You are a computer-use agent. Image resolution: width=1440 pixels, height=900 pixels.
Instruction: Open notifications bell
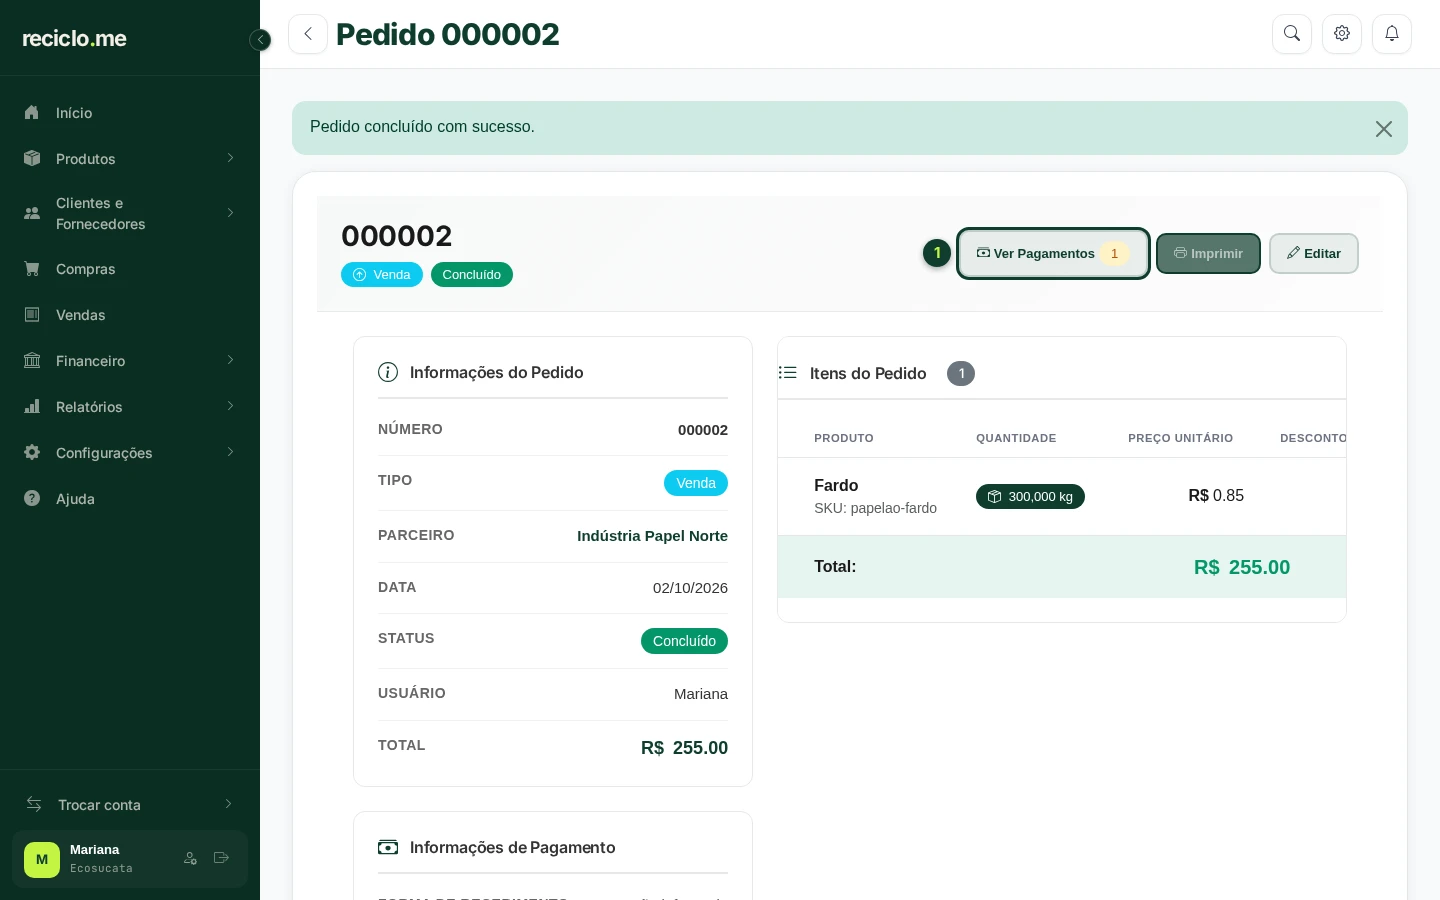tap(1392, 34)
